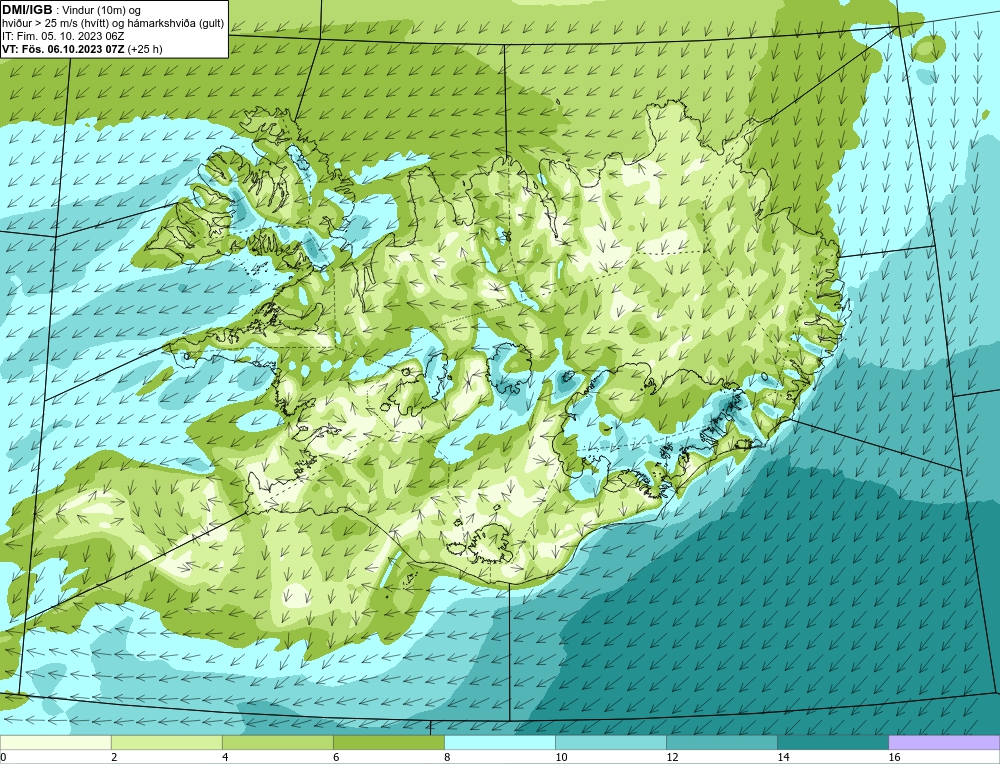Click legend label '8'

[447, 757]
